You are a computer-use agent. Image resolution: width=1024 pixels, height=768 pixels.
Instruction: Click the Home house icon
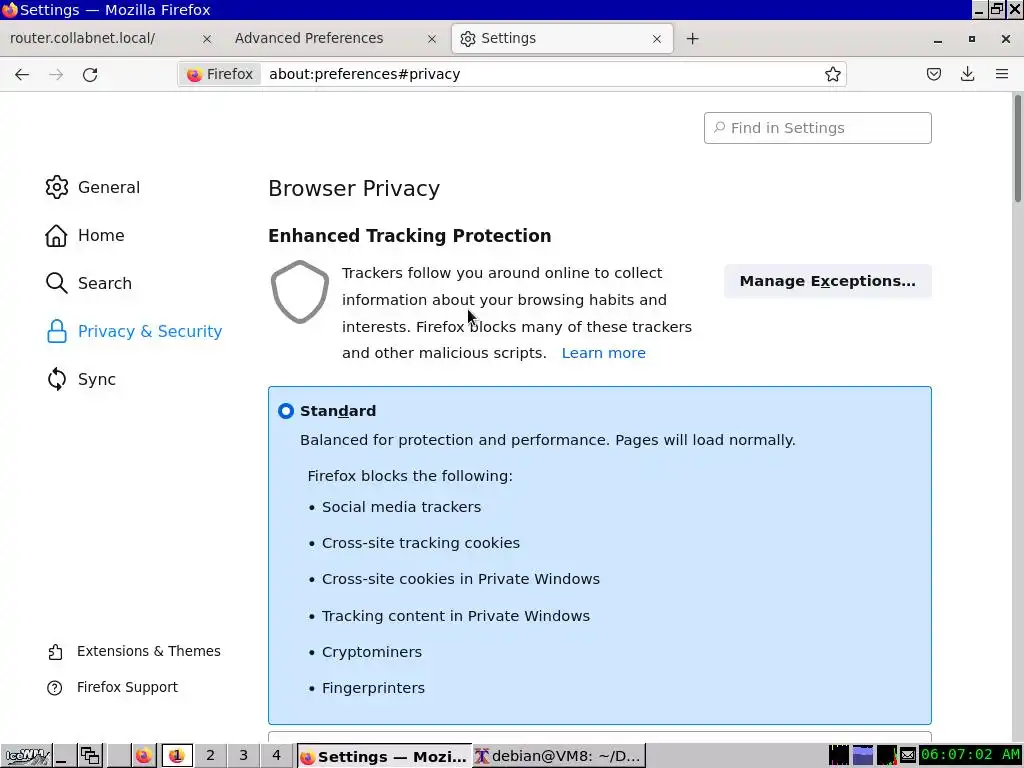[56, 236]
